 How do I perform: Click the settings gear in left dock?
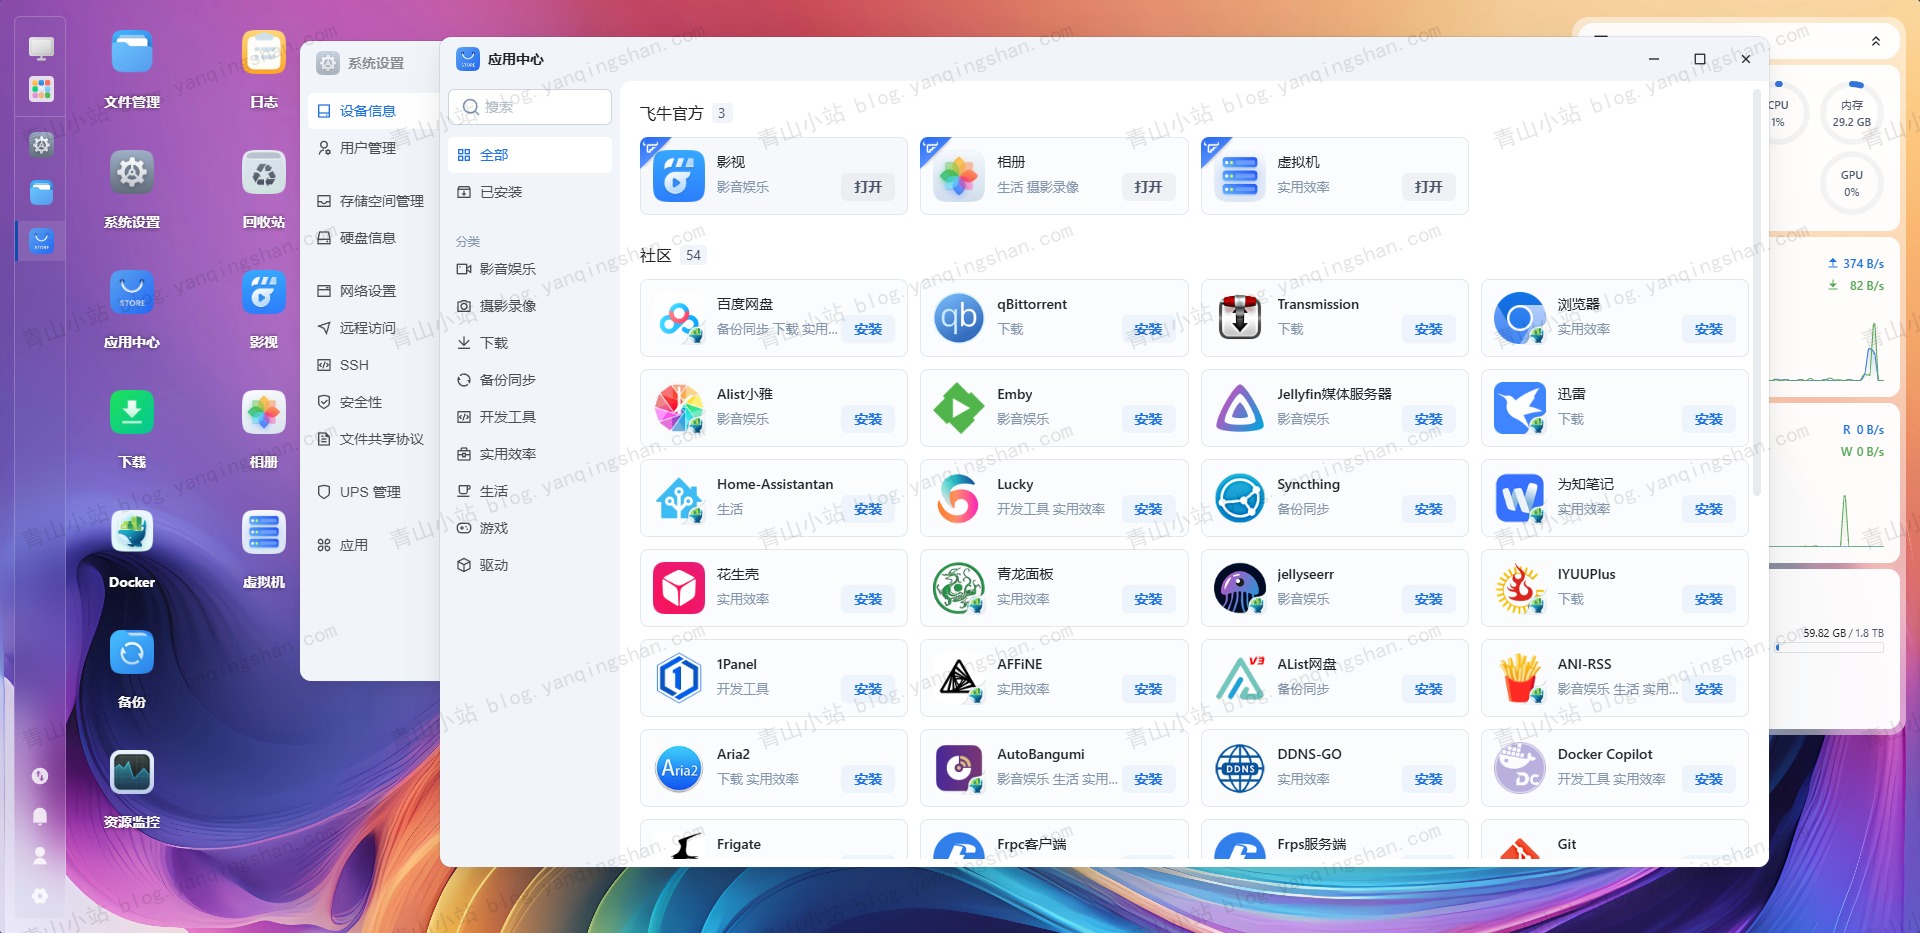pyautogui.click(x=41, y=144)
